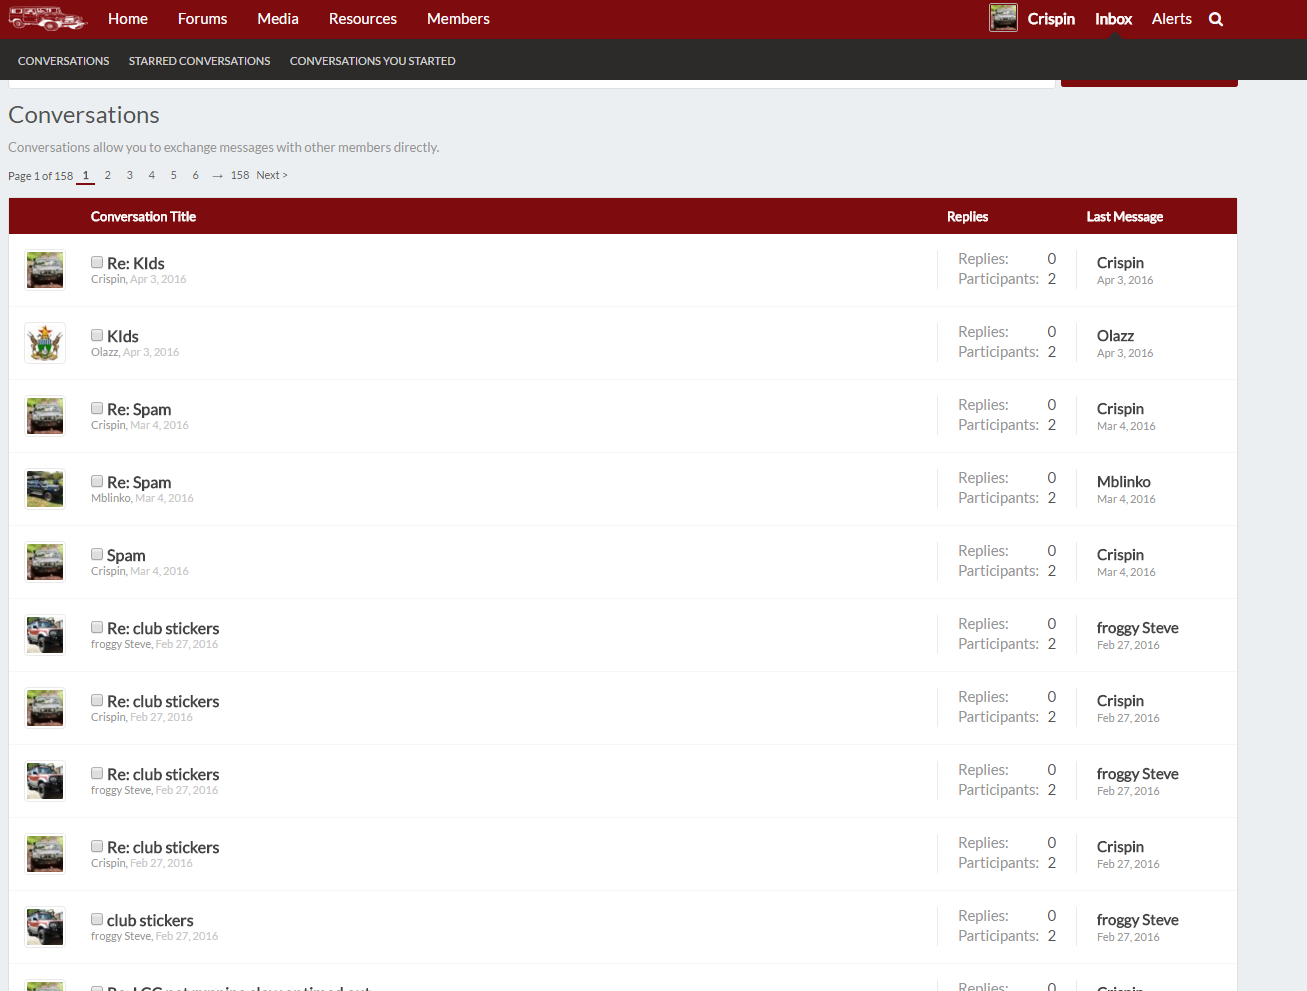This screenshot has width=1307, height=991.
Task: Go to page 3 of conversations
Action: point(130,175)
